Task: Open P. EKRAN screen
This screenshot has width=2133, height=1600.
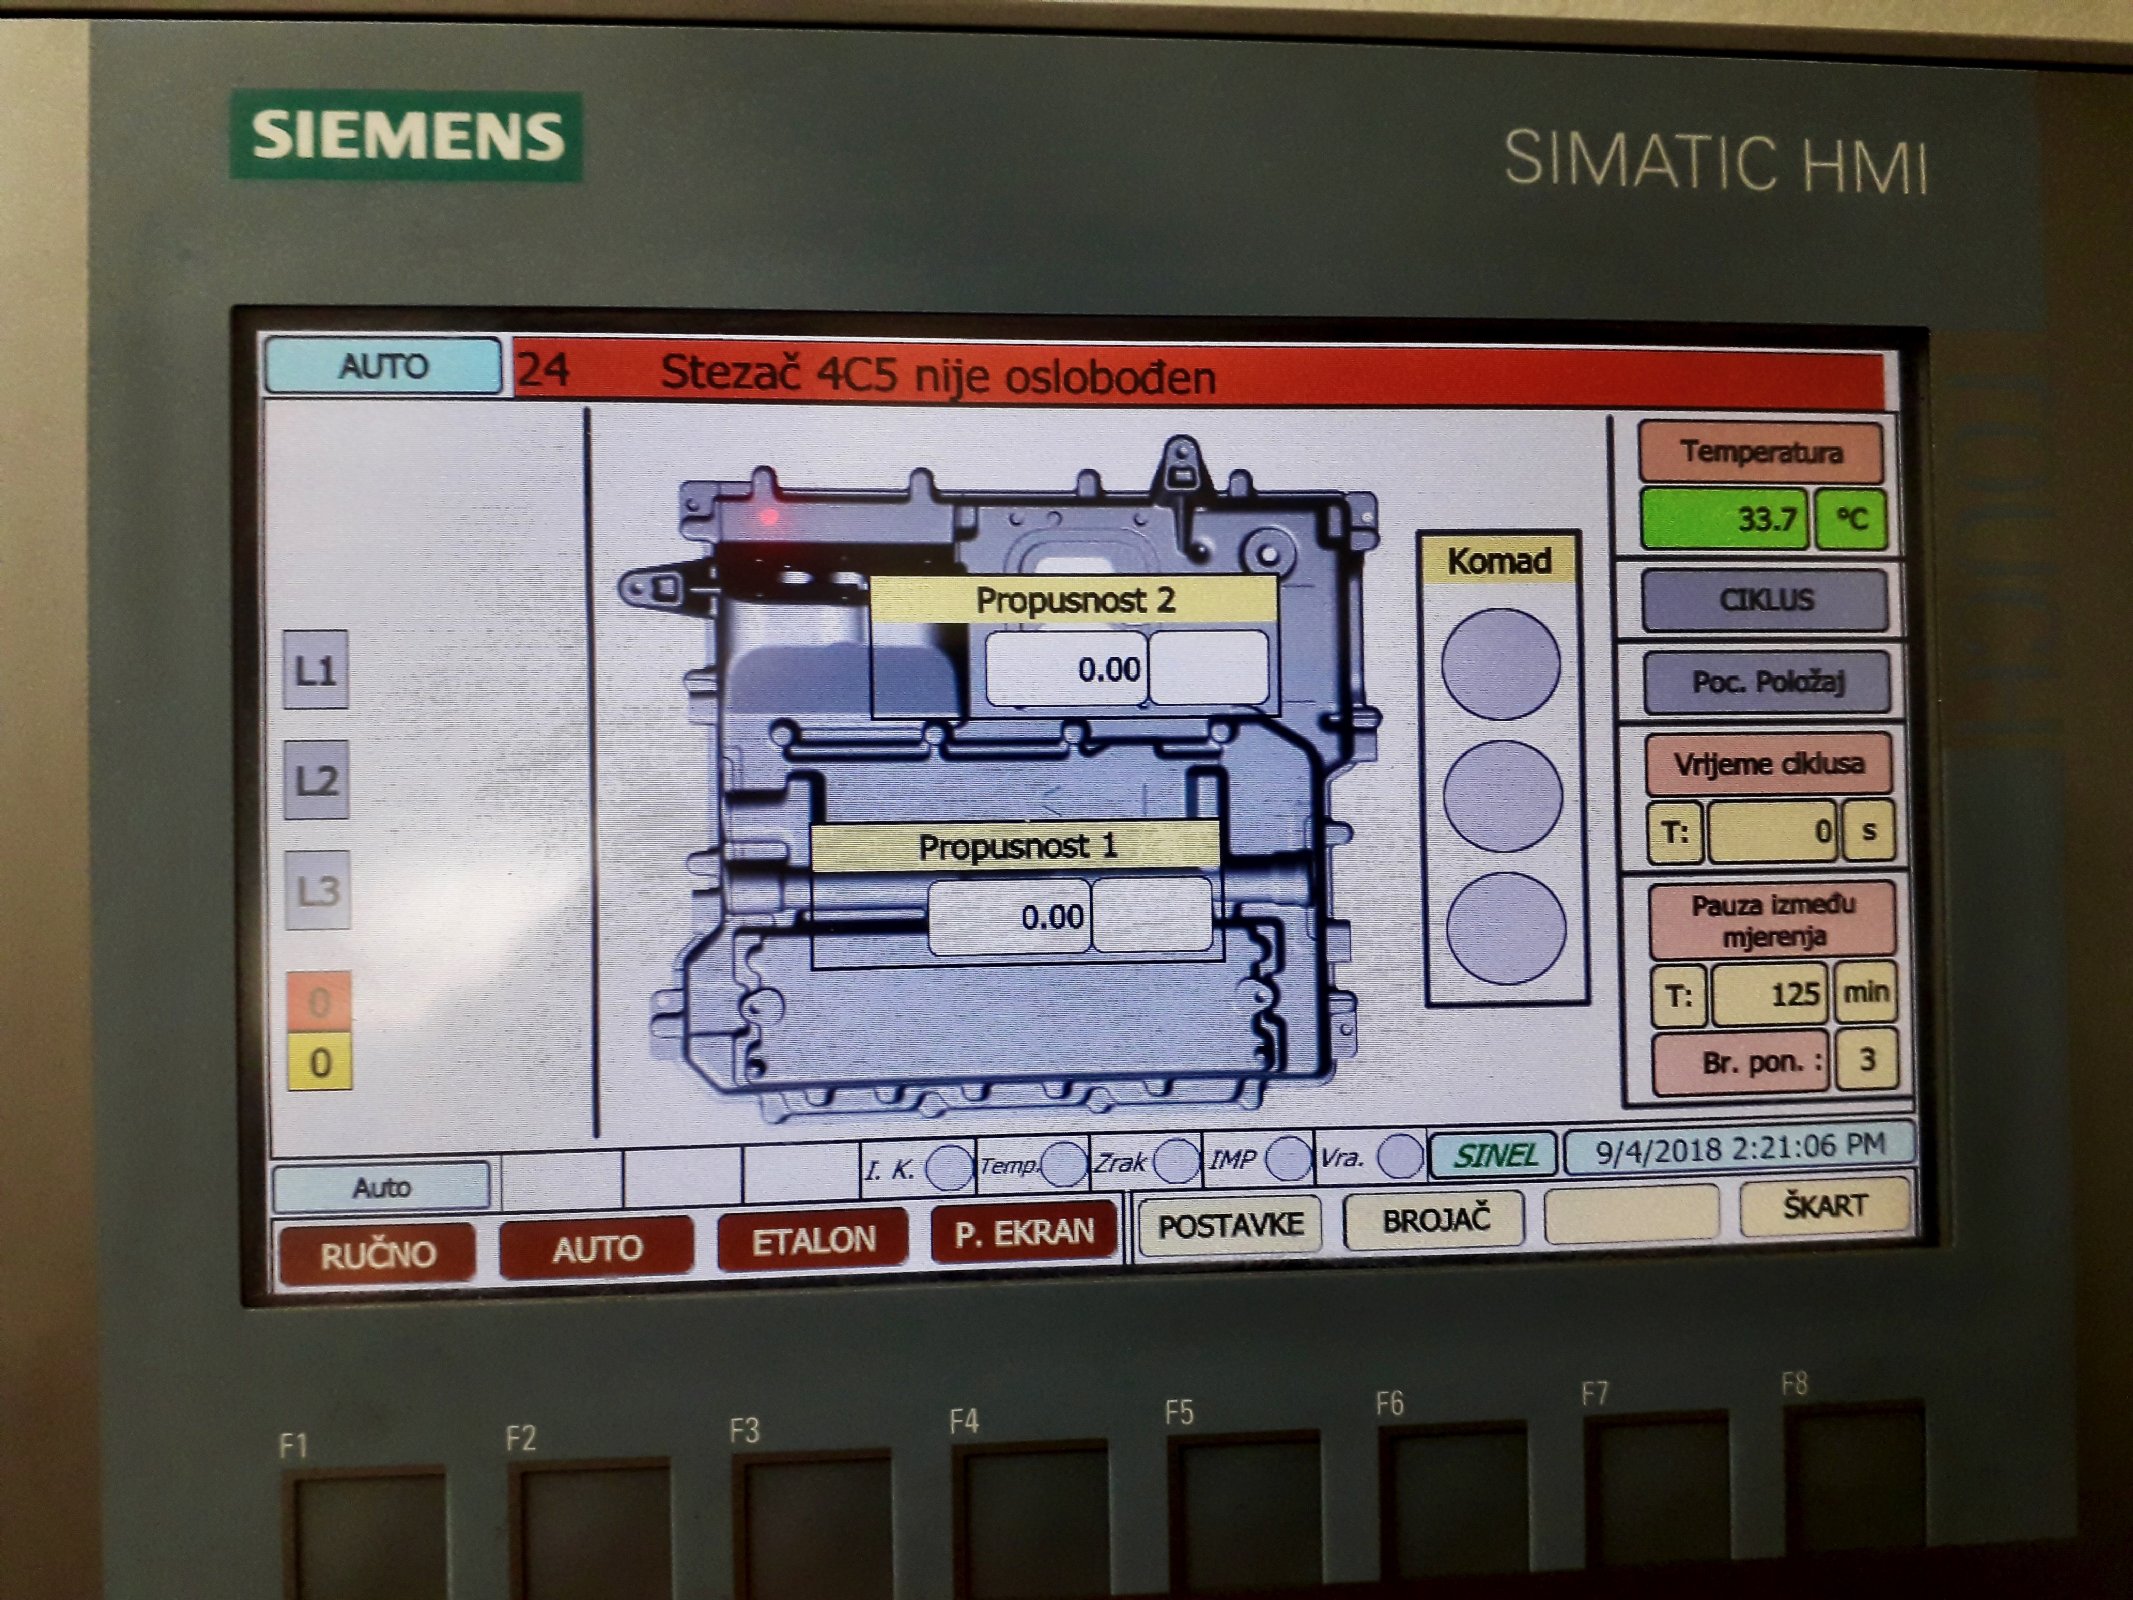Action: [1023, 1233]
